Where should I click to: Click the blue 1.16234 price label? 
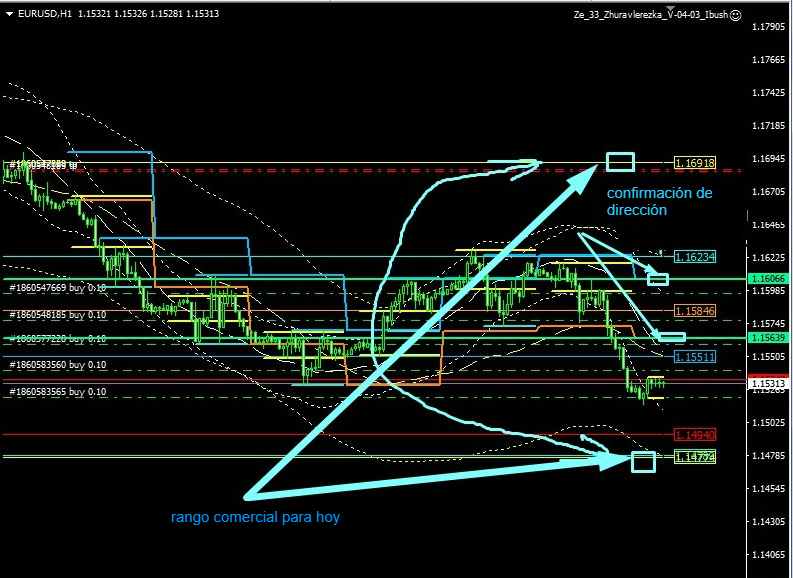[694, 257]
